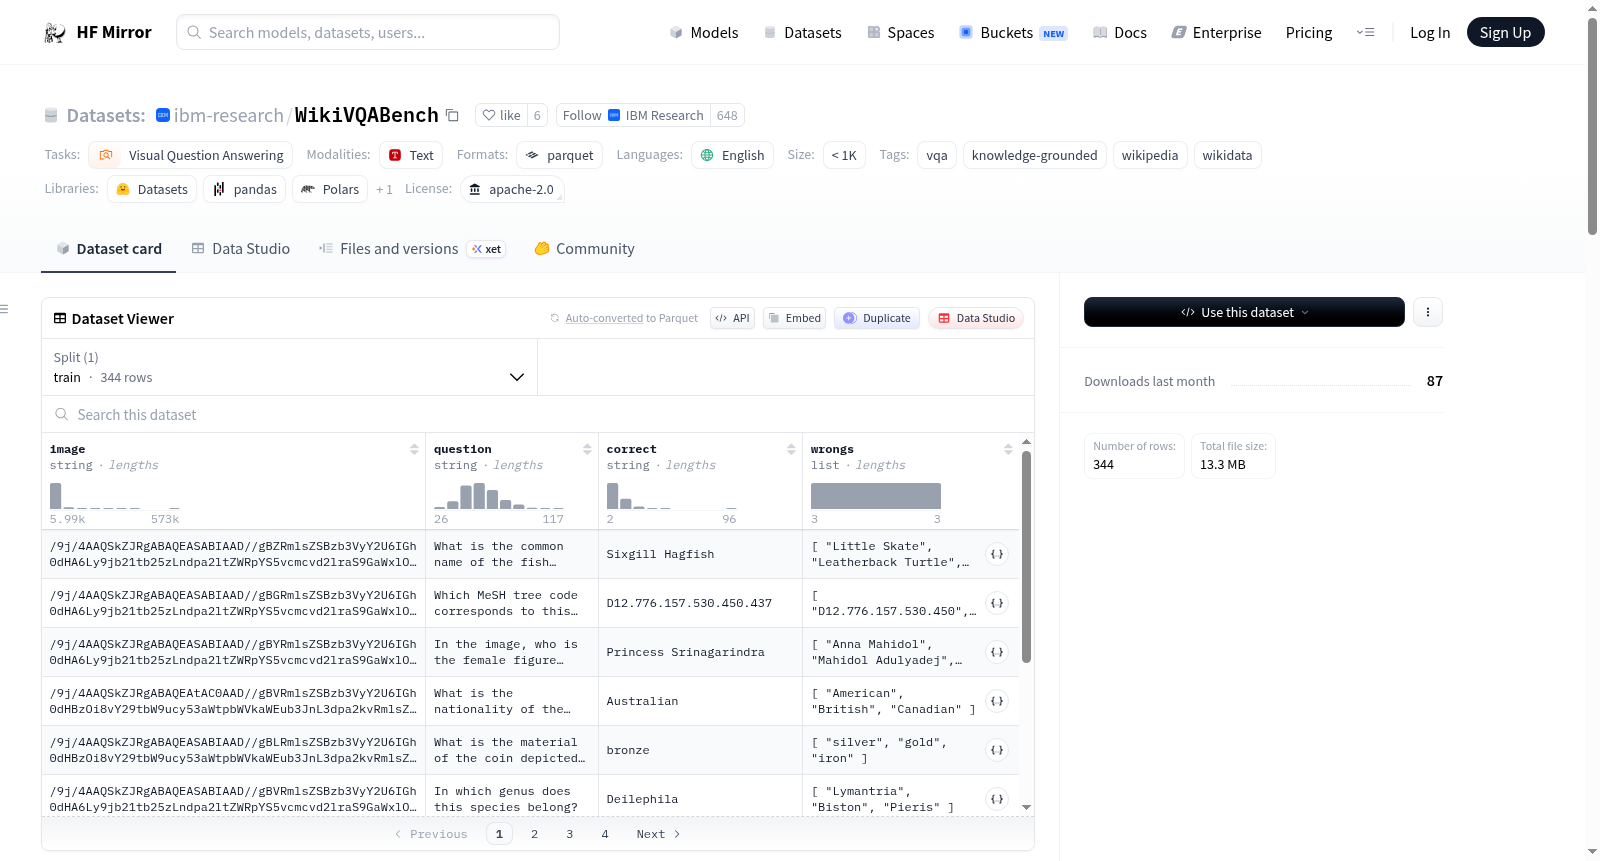Click the dataset table vertical scrollbar
This screenshot has width=1600, height=861.
tap(1026, 557)
